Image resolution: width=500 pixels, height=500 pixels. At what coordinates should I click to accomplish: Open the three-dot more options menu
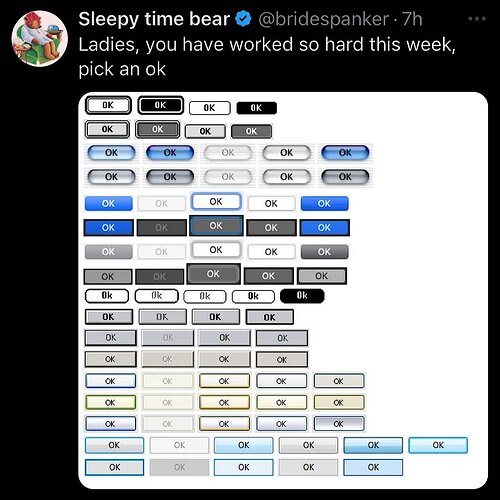click(x=477, y=19)
